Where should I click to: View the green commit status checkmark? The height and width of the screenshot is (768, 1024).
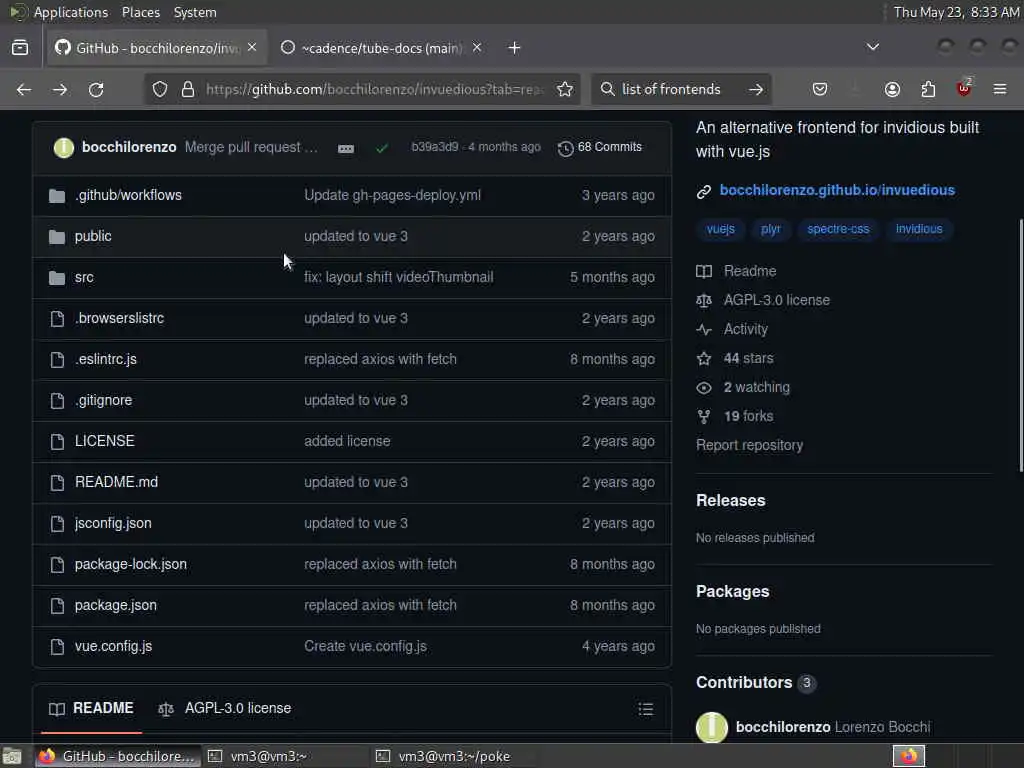point(382,148)
